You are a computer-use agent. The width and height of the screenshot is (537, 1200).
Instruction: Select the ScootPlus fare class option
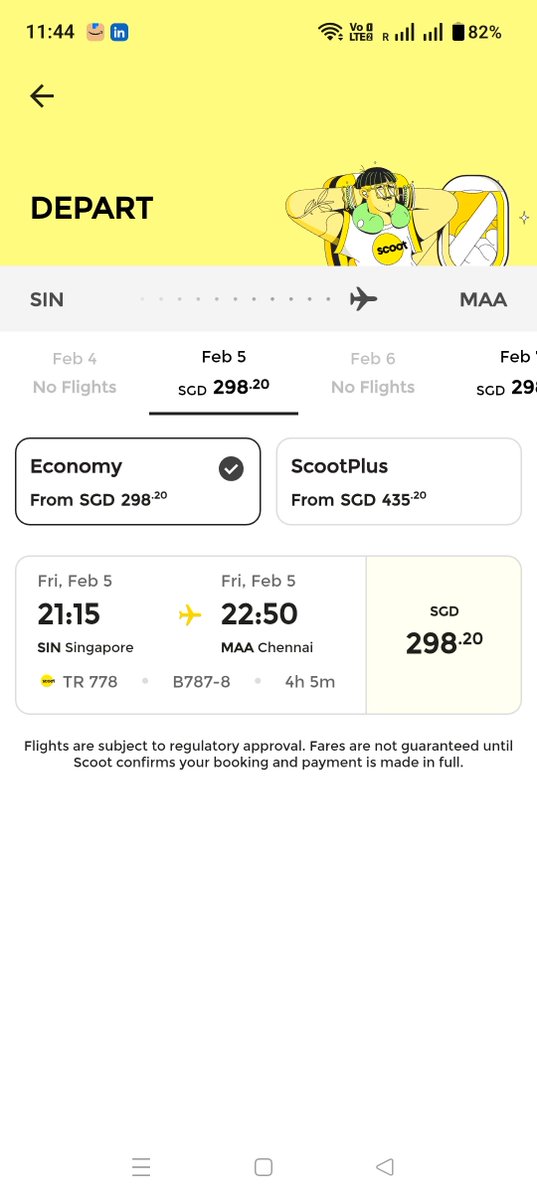tap(399, 481)
